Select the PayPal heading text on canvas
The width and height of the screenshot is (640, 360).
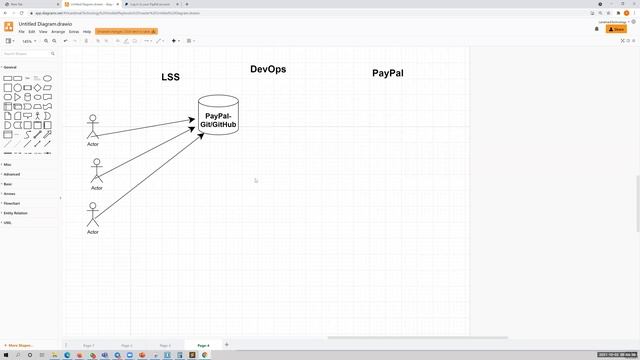(x=388, y=73)
